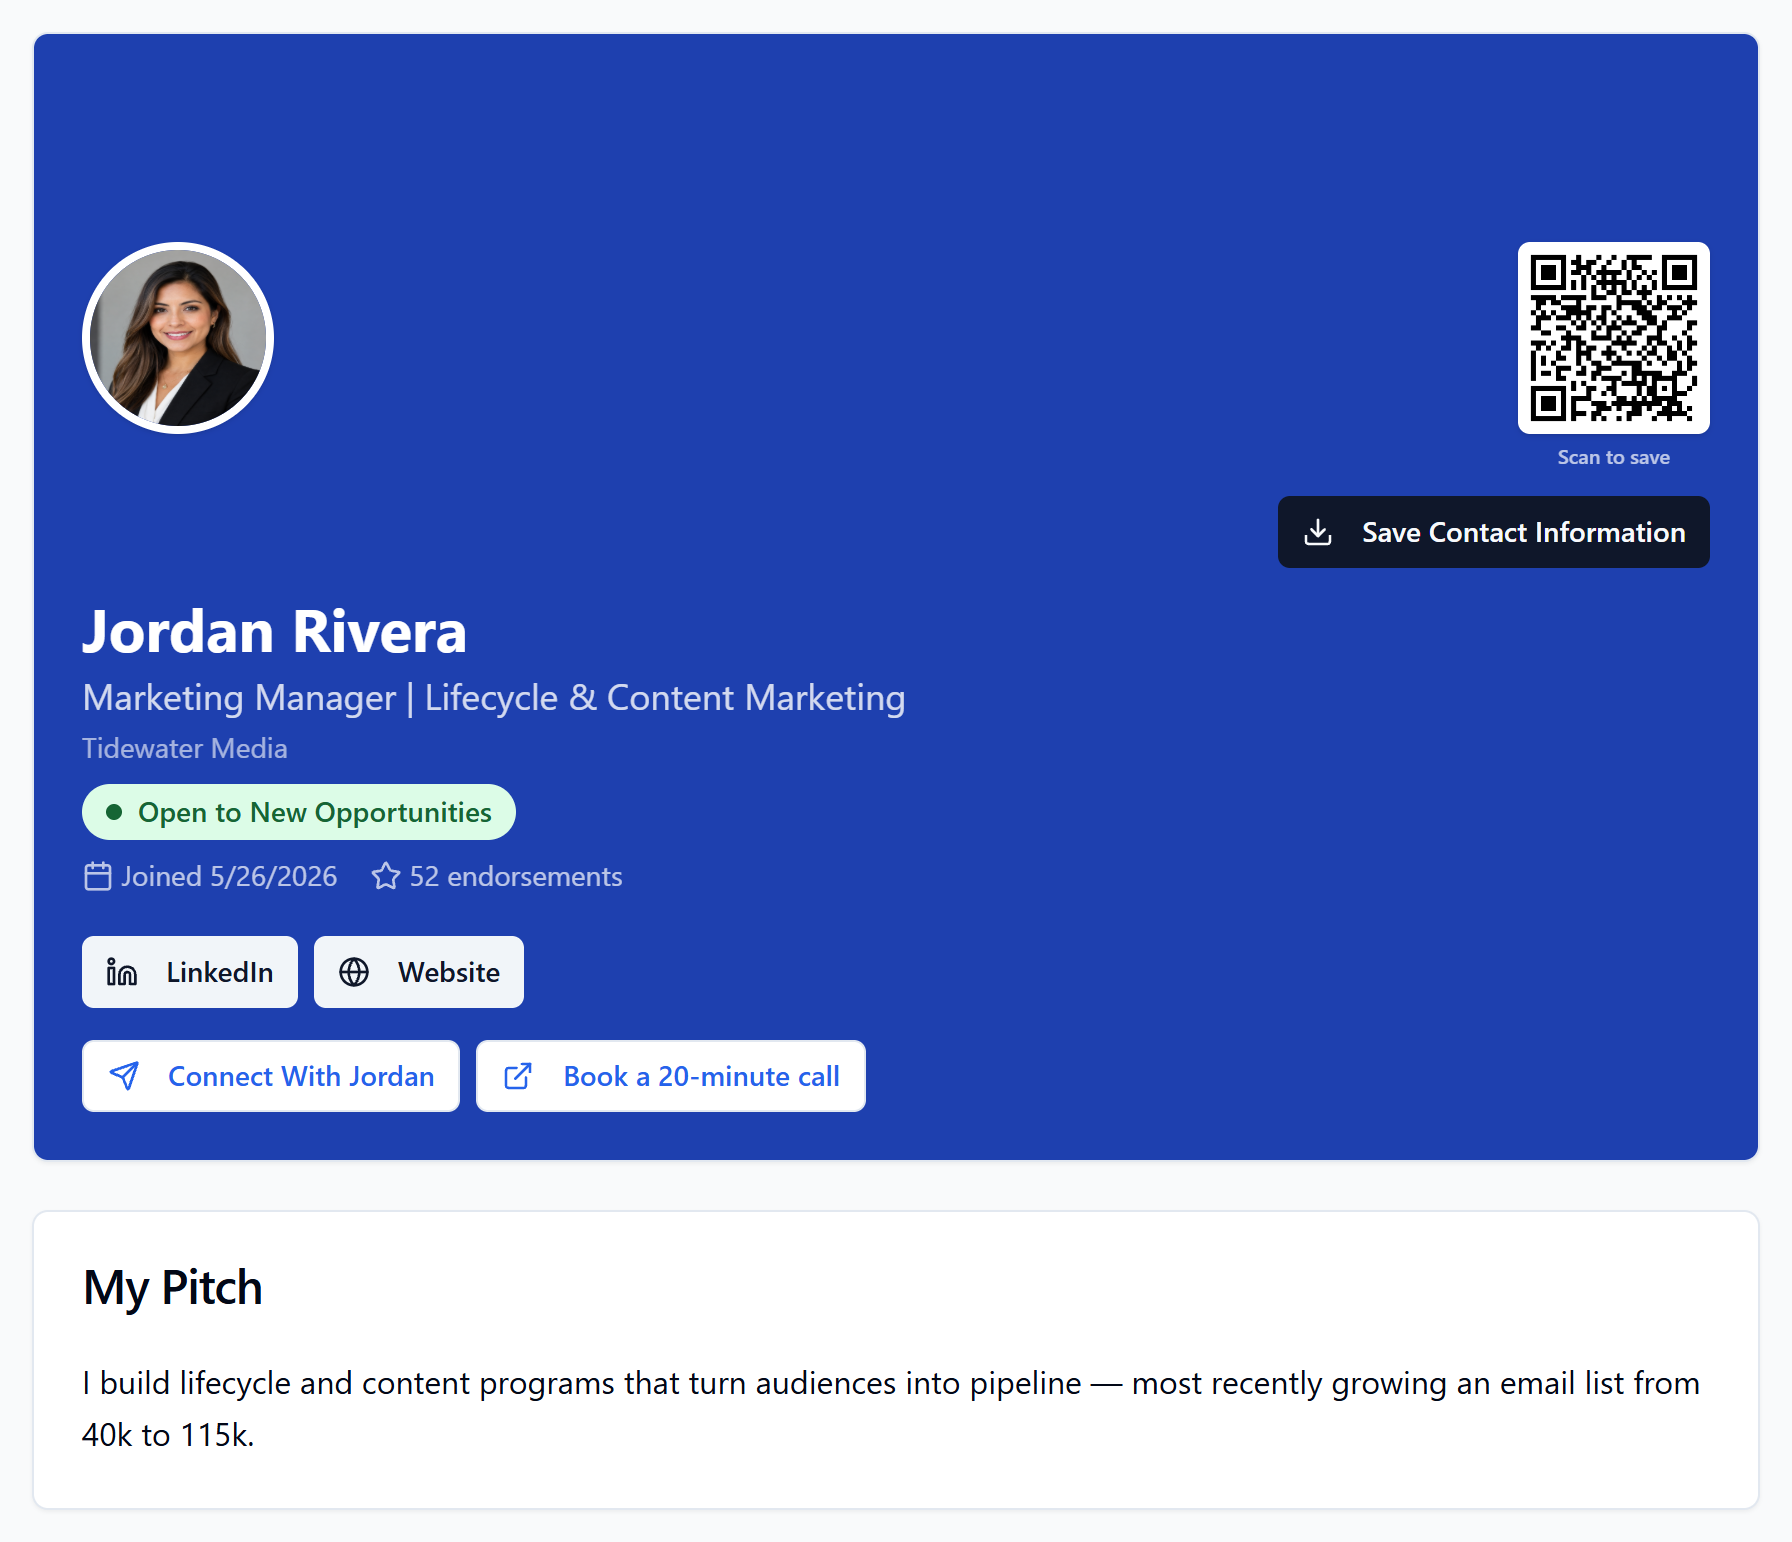Image resolution: width=1792 pixels, height=1542 pixels.
Task: Click the green status dot in the badge
Action: point(114,812)
